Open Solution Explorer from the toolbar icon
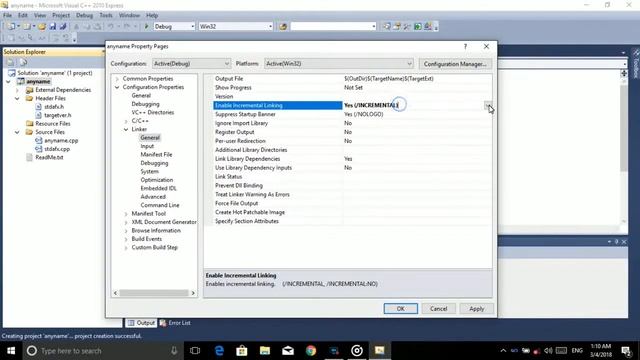 (386, 27)
